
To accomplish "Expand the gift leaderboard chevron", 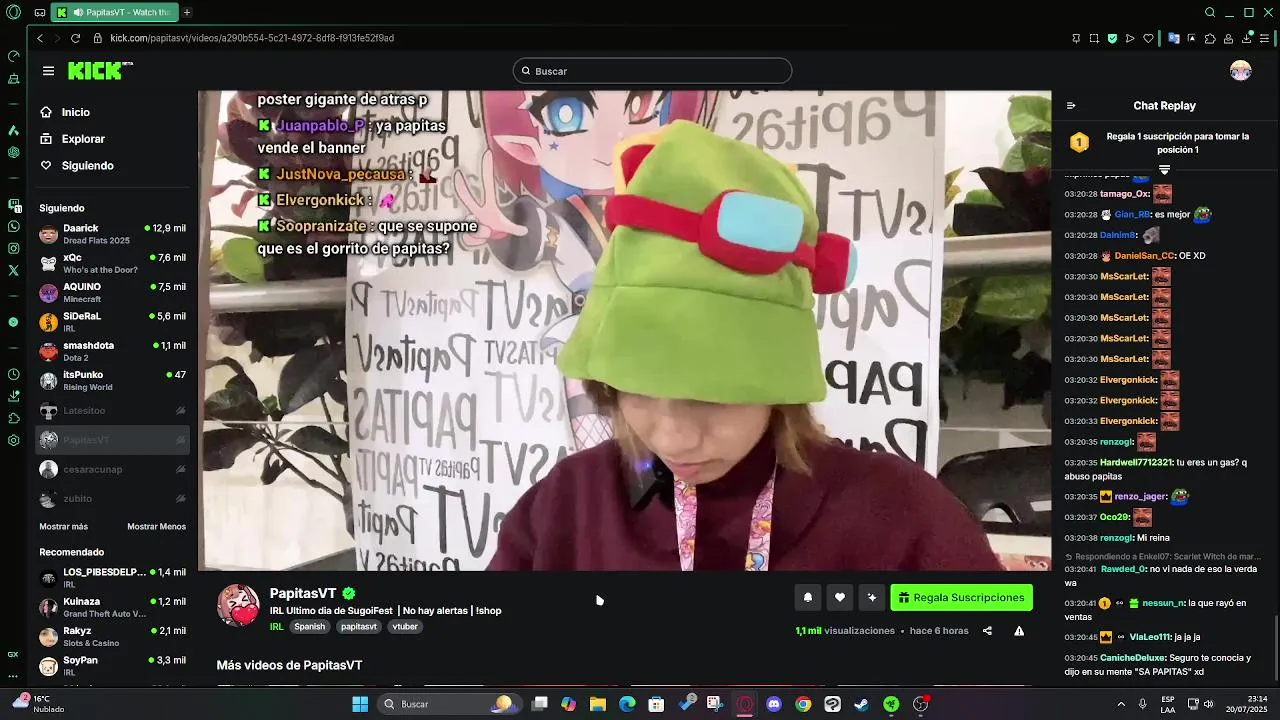I will pos(1164,170).
